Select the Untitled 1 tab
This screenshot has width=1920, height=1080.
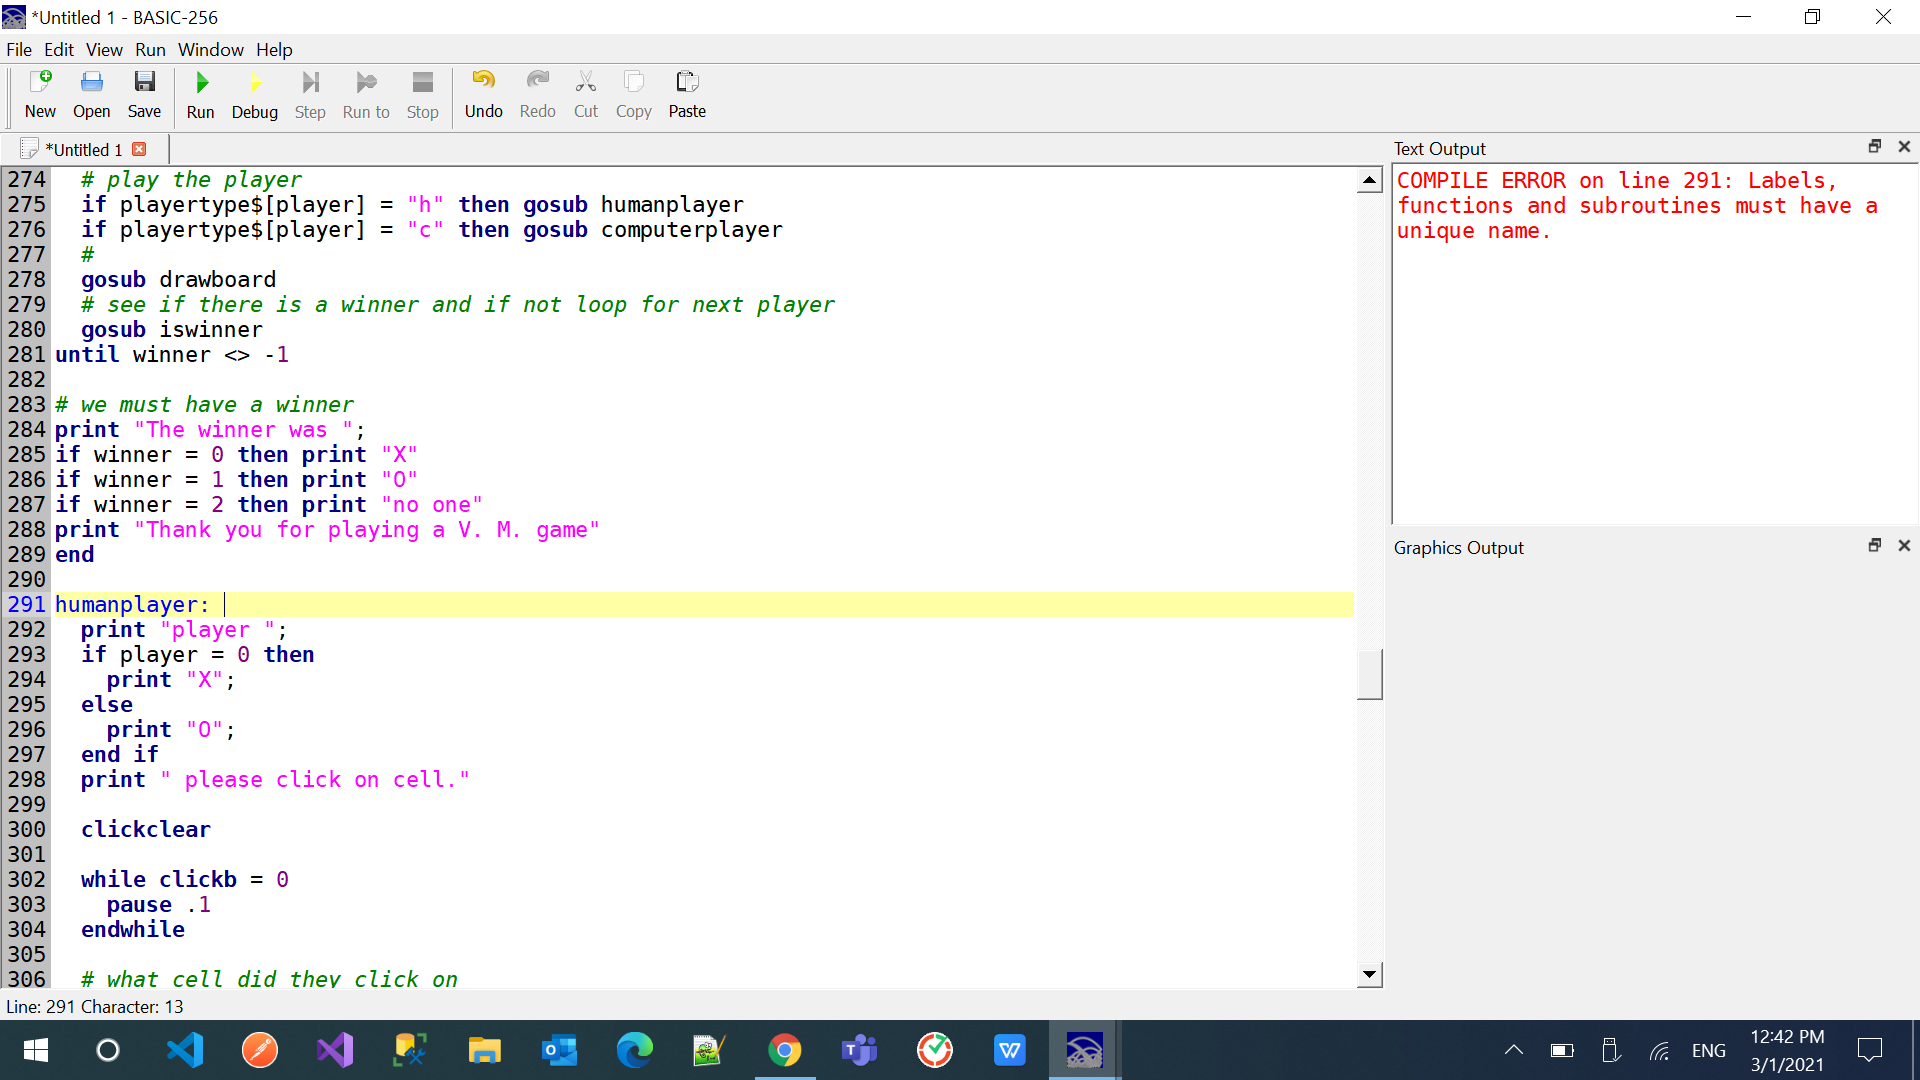point(85,148)
